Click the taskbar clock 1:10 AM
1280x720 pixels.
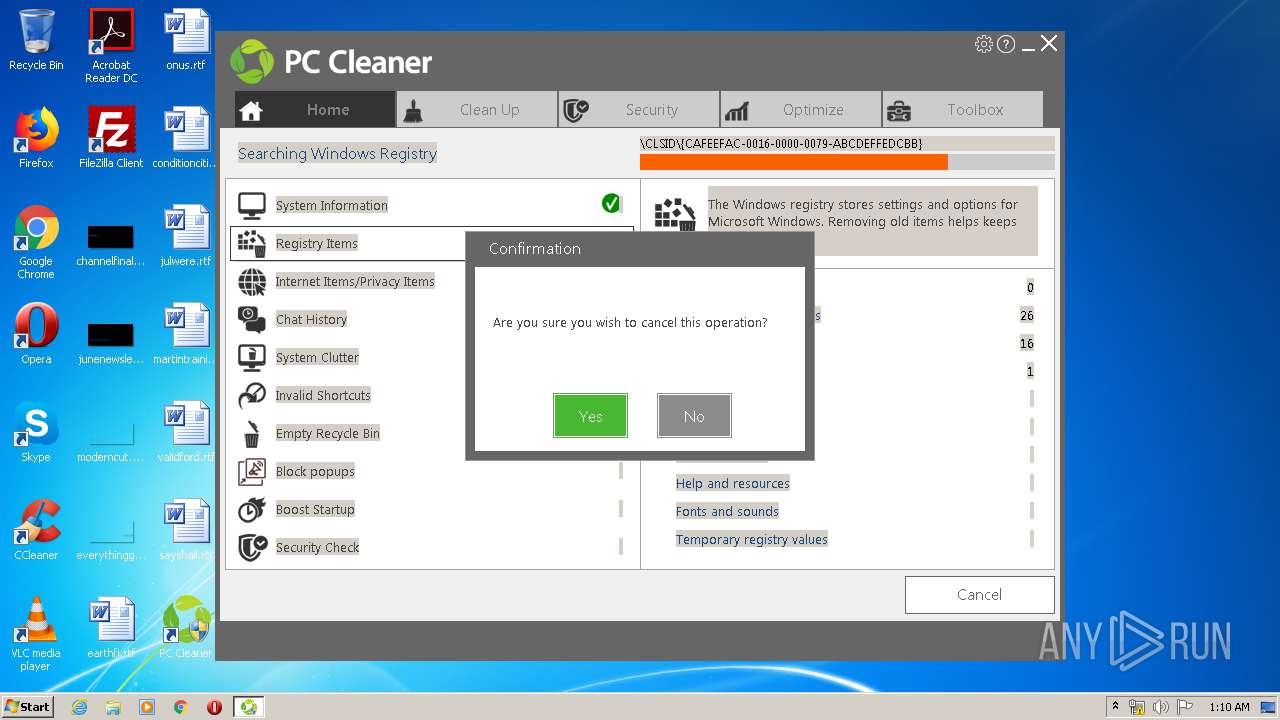click(x=1229, y=707)
